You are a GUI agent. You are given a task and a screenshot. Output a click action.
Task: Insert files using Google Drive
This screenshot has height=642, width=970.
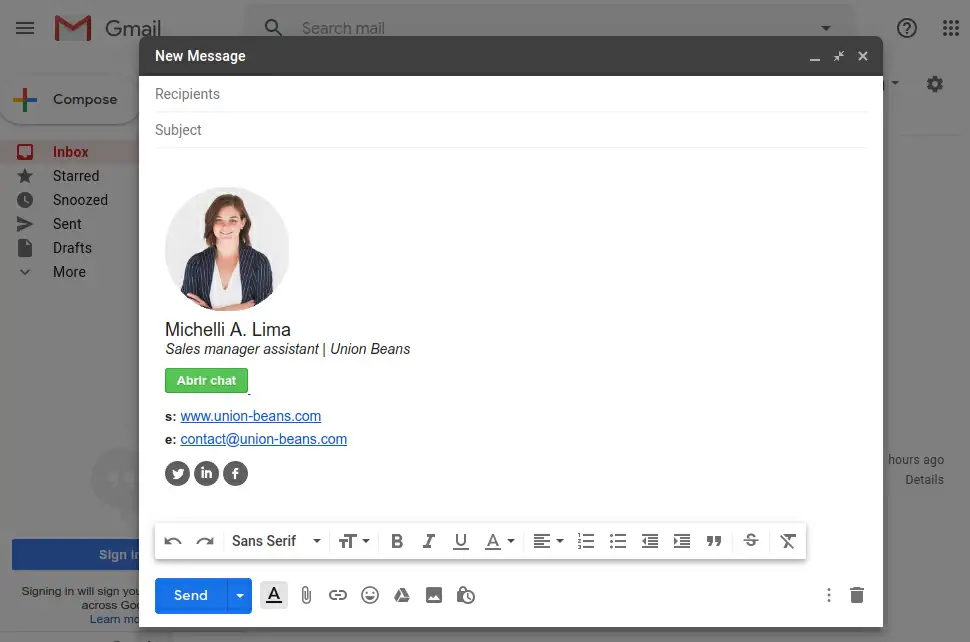pos(402,595)
